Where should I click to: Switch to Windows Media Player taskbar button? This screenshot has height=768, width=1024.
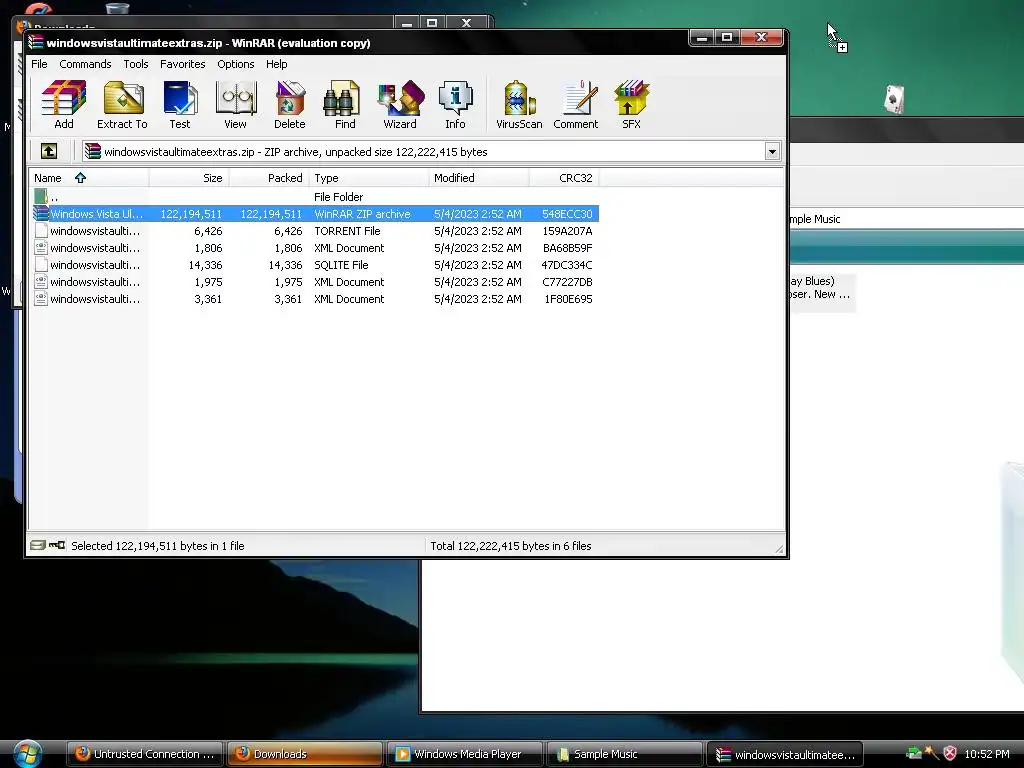point(465,754)
